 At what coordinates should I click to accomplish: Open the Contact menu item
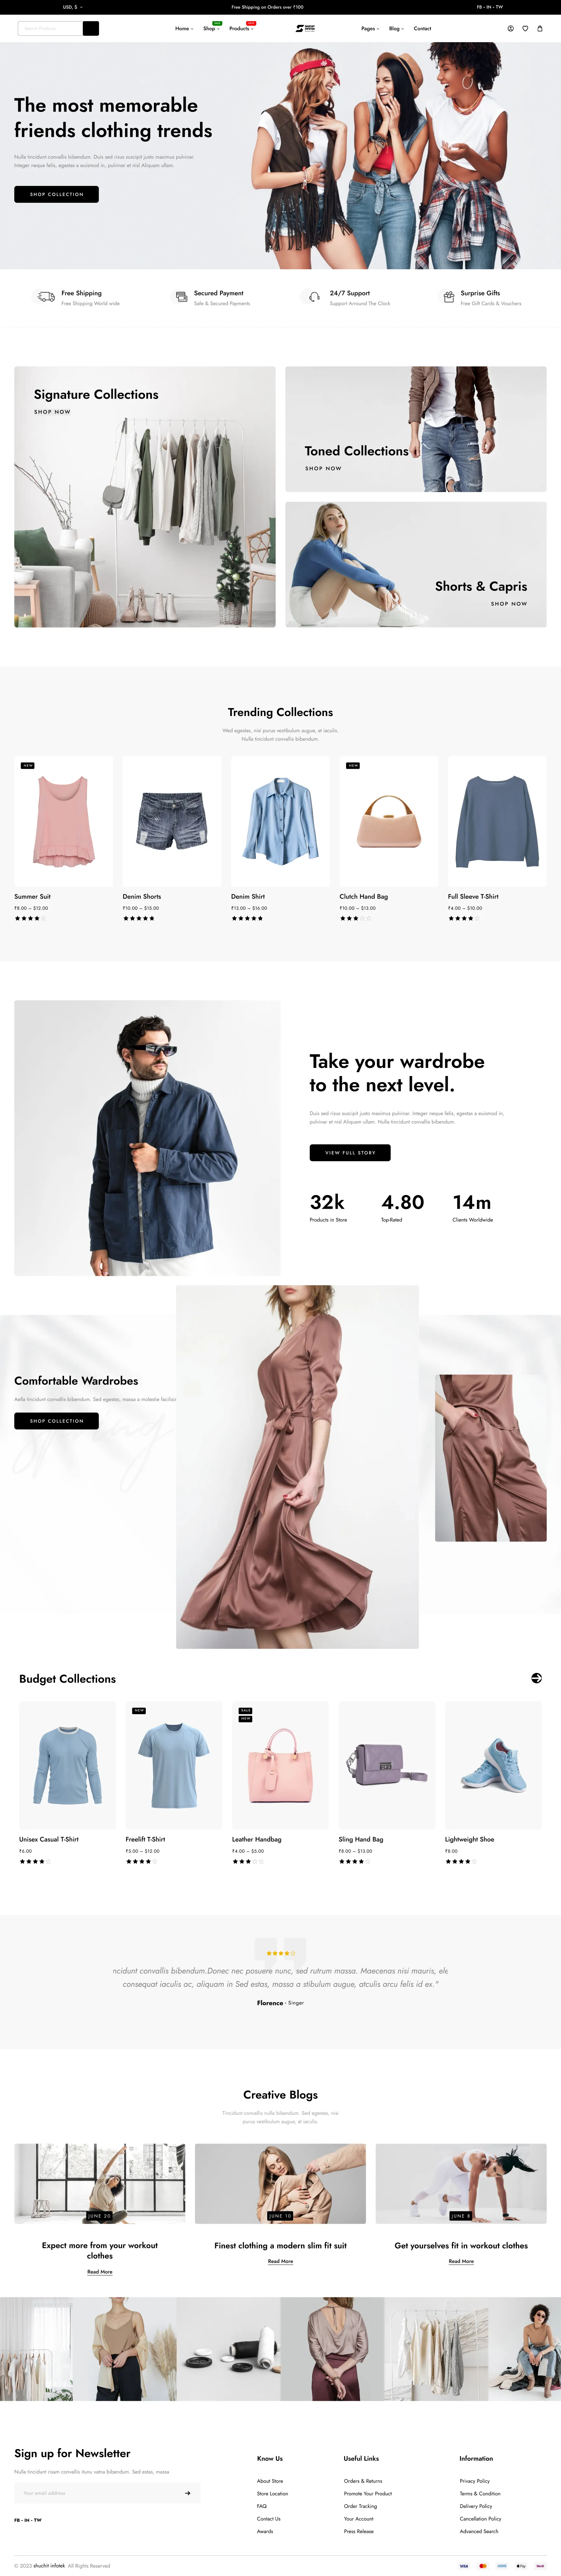pyautogui.click(x=422, y=28)
